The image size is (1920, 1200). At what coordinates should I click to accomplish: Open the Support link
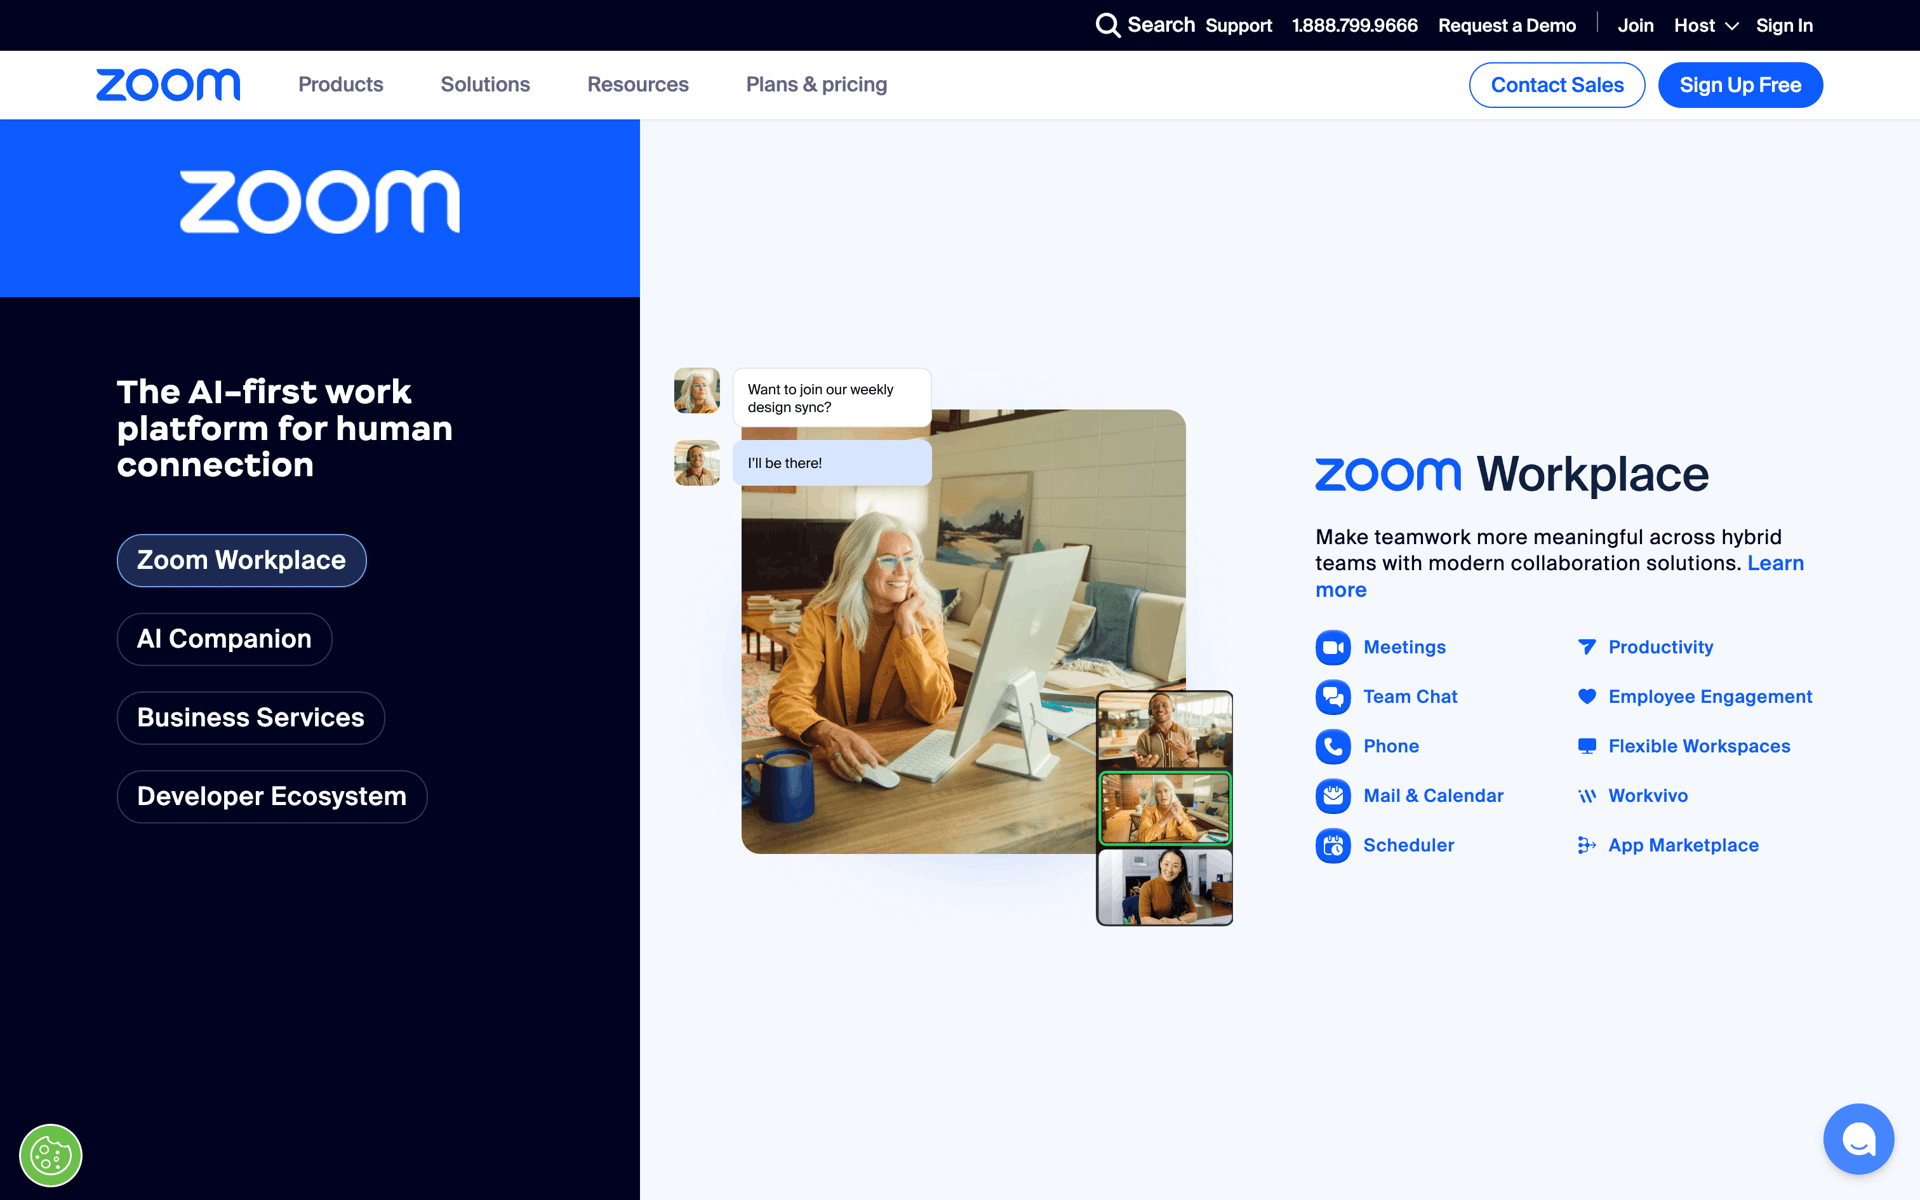click(1238, 26)
